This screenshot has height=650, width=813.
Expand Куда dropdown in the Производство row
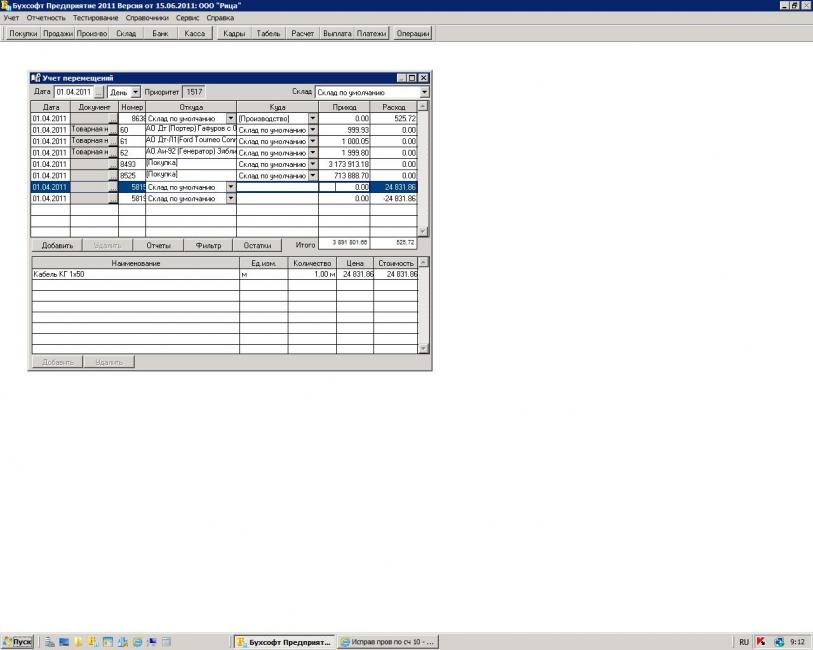[x=312, y=118]
